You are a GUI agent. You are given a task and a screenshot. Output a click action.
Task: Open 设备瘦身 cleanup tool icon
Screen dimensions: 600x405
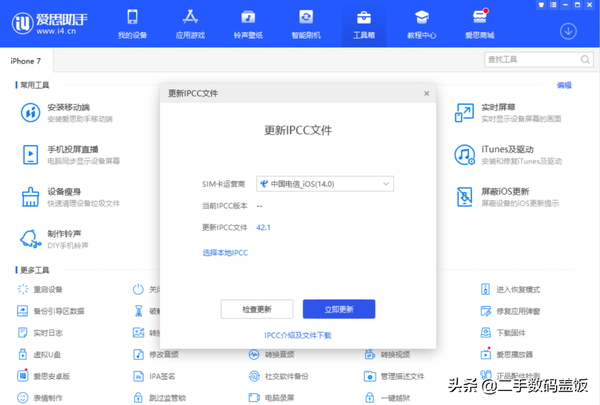coord(31,197)
